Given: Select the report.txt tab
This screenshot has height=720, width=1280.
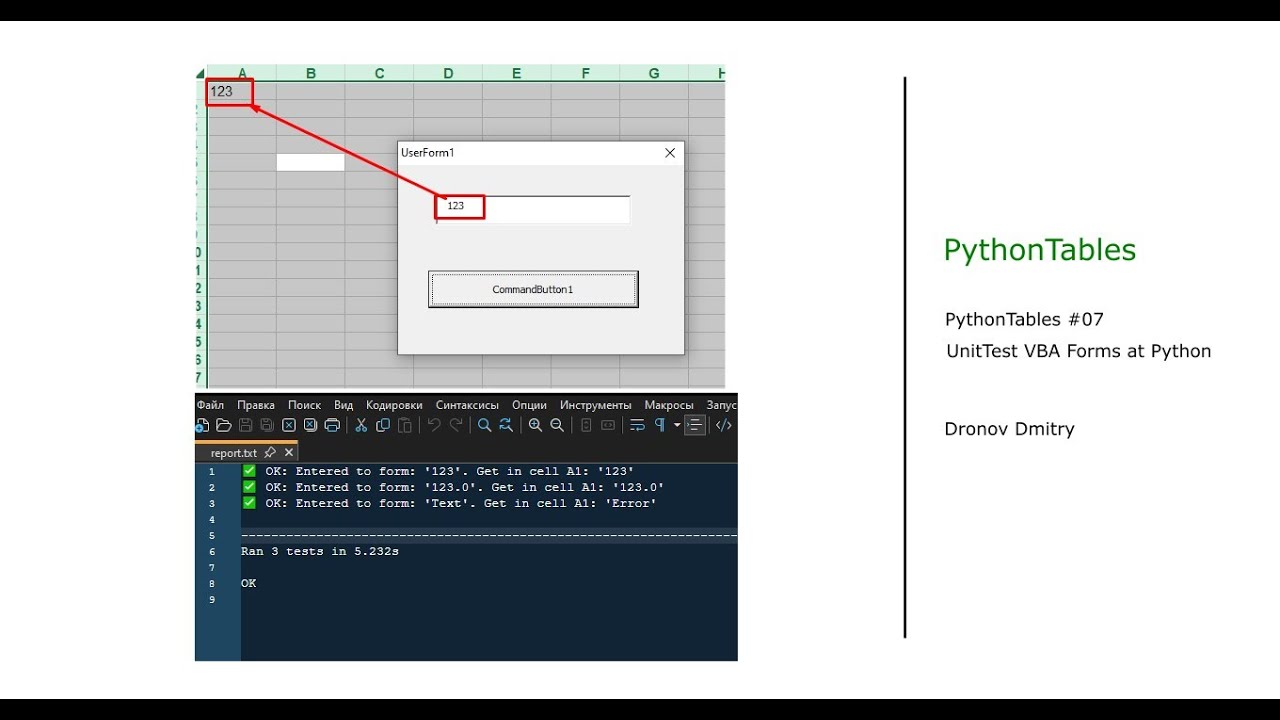Looking at the screenshot, I should pyautogui.click(x=233, y=453).
